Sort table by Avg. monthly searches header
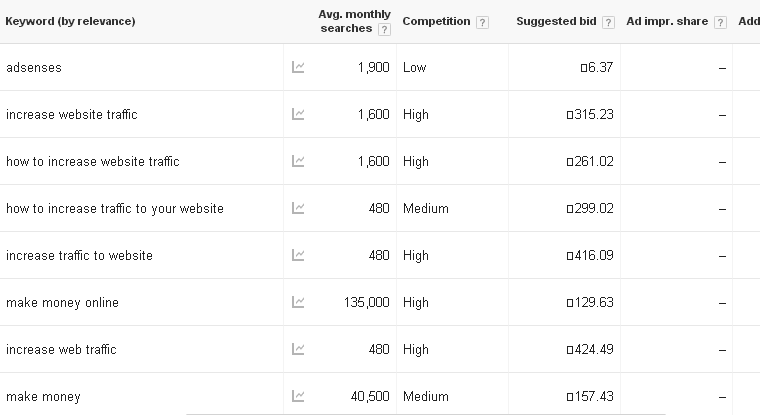 click(354, 21)
